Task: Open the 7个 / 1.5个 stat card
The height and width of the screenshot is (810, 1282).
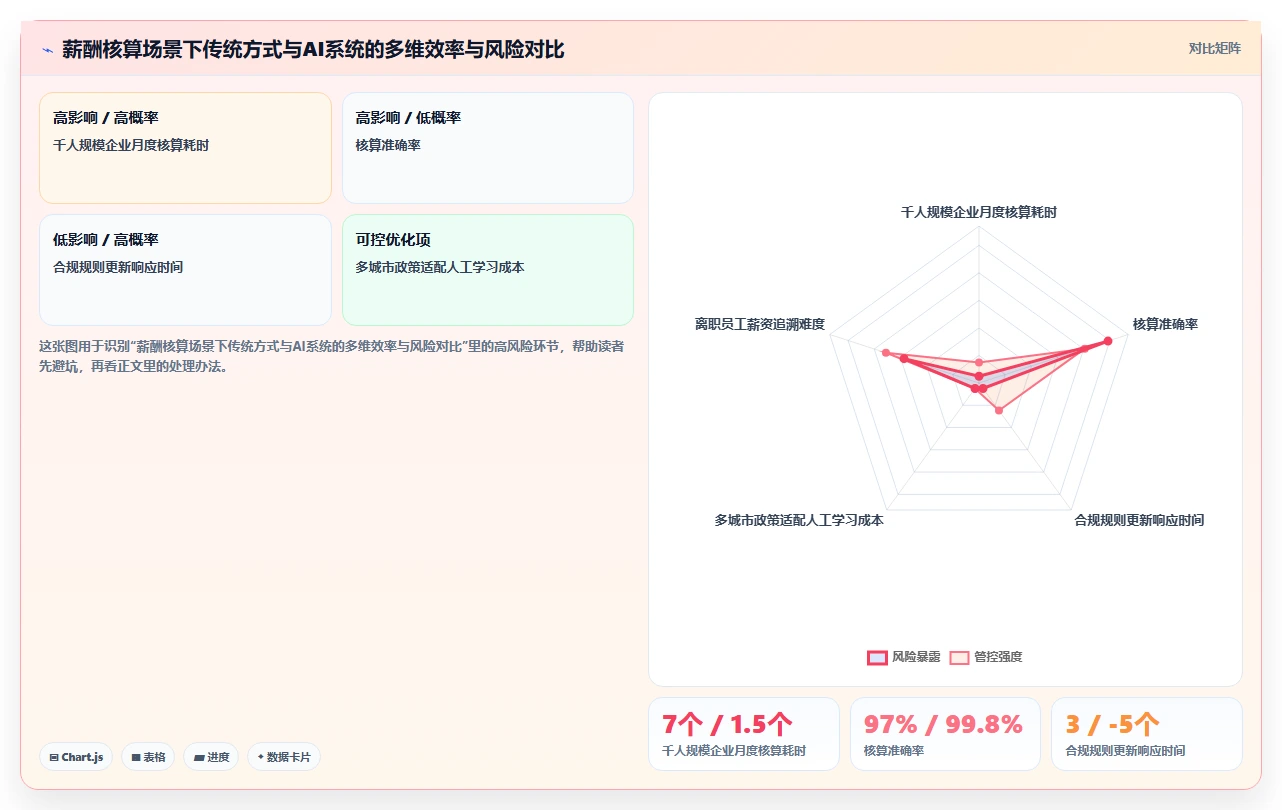Action: 743,734
